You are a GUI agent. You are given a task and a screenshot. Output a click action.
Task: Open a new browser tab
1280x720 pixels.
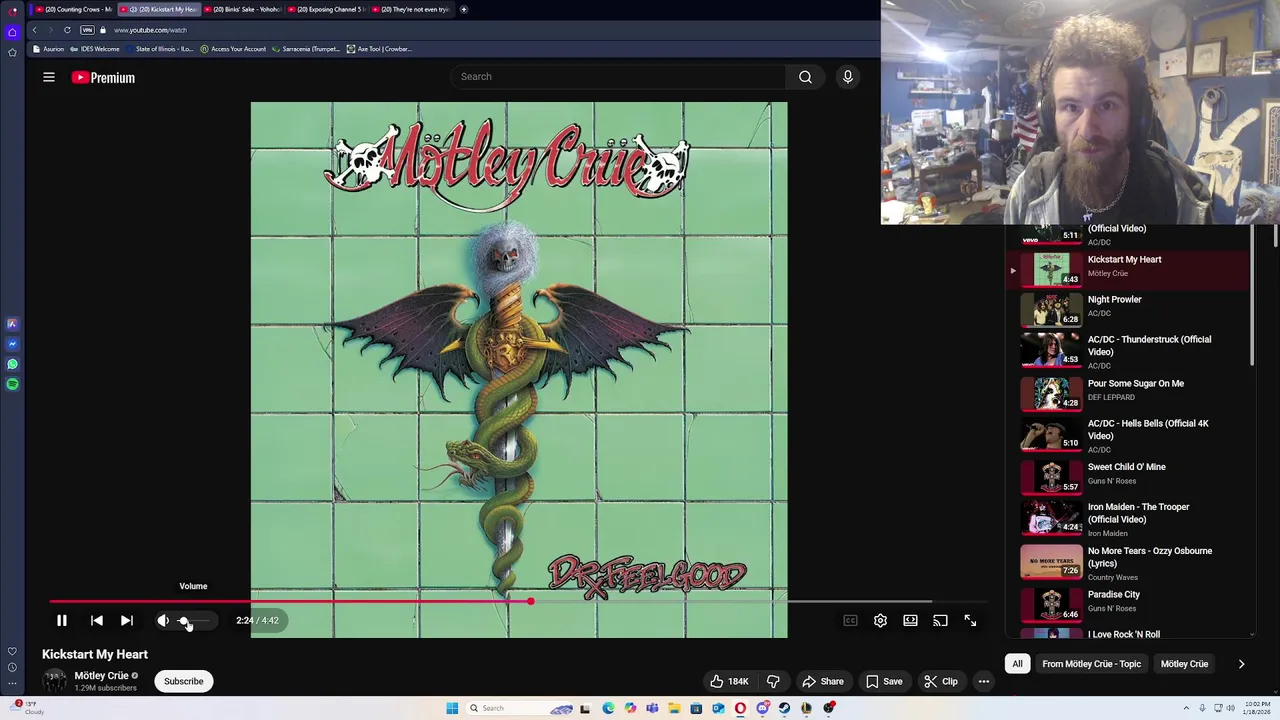tap(463, 9)
